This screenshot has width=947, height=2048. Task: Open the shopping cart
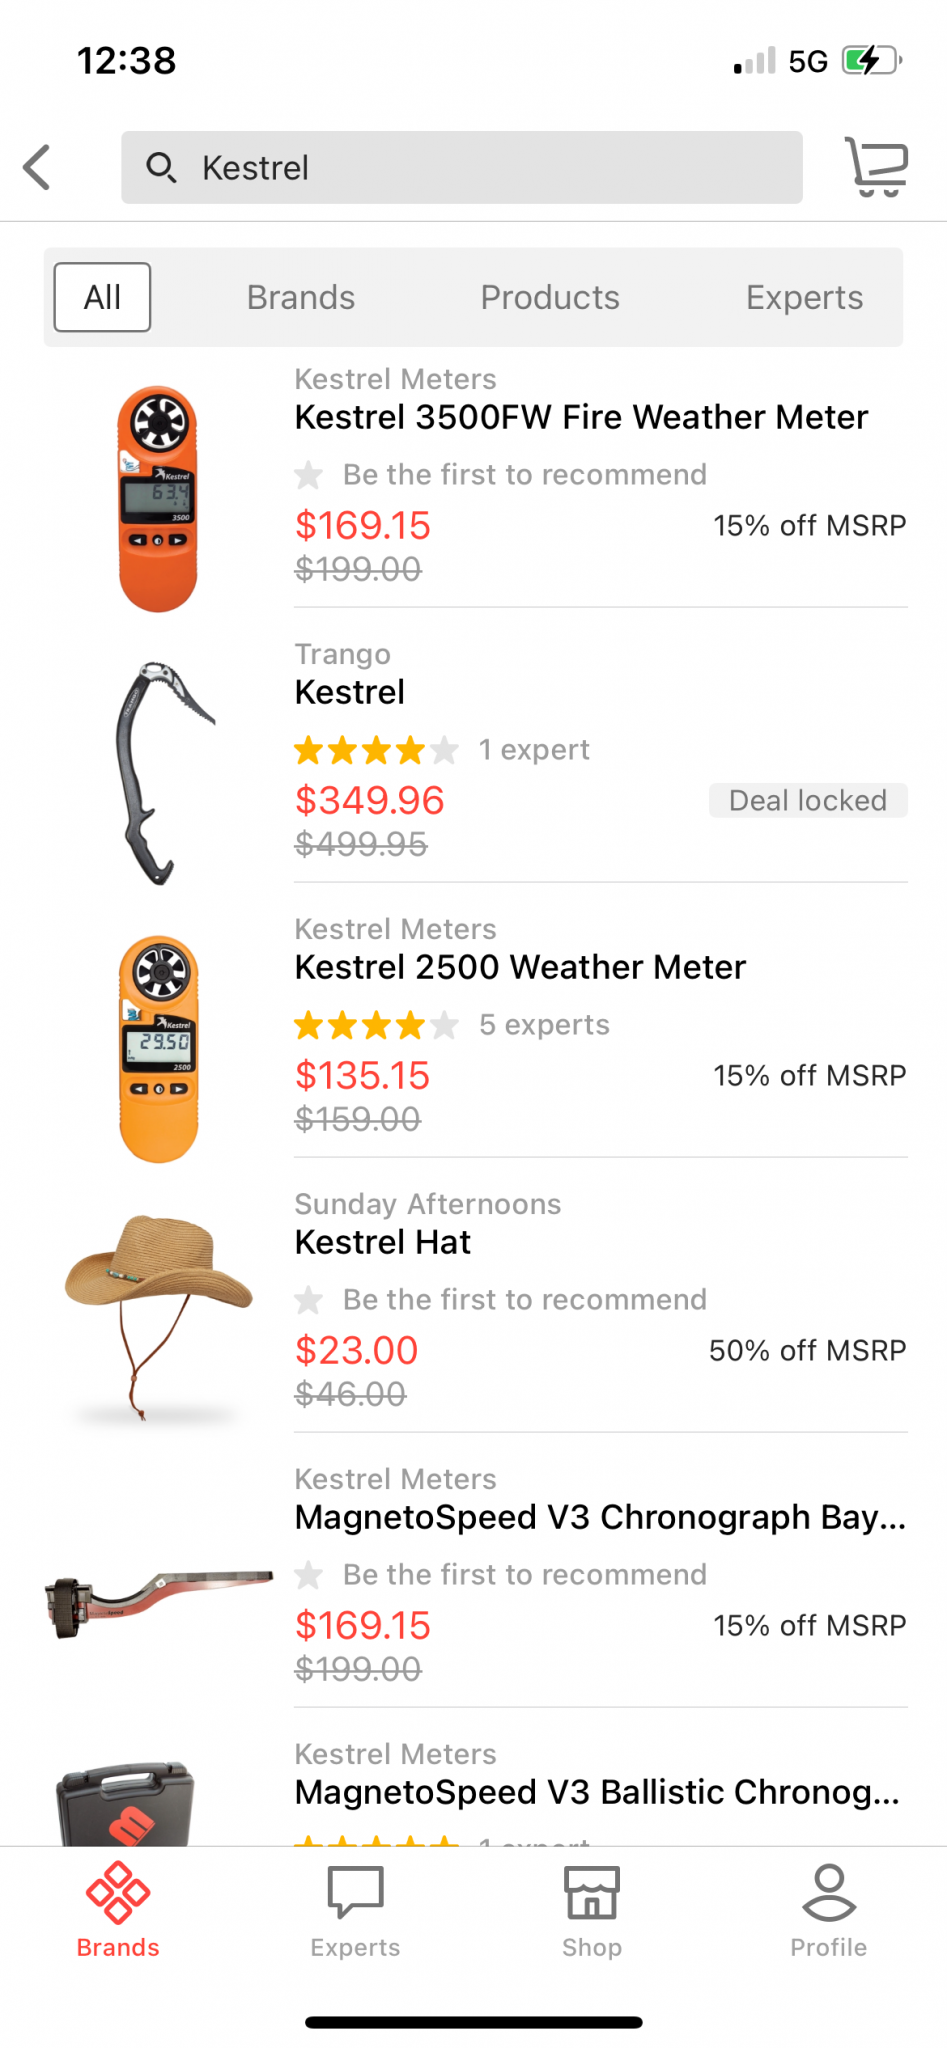pyautogui.click(x=876, y=167)
